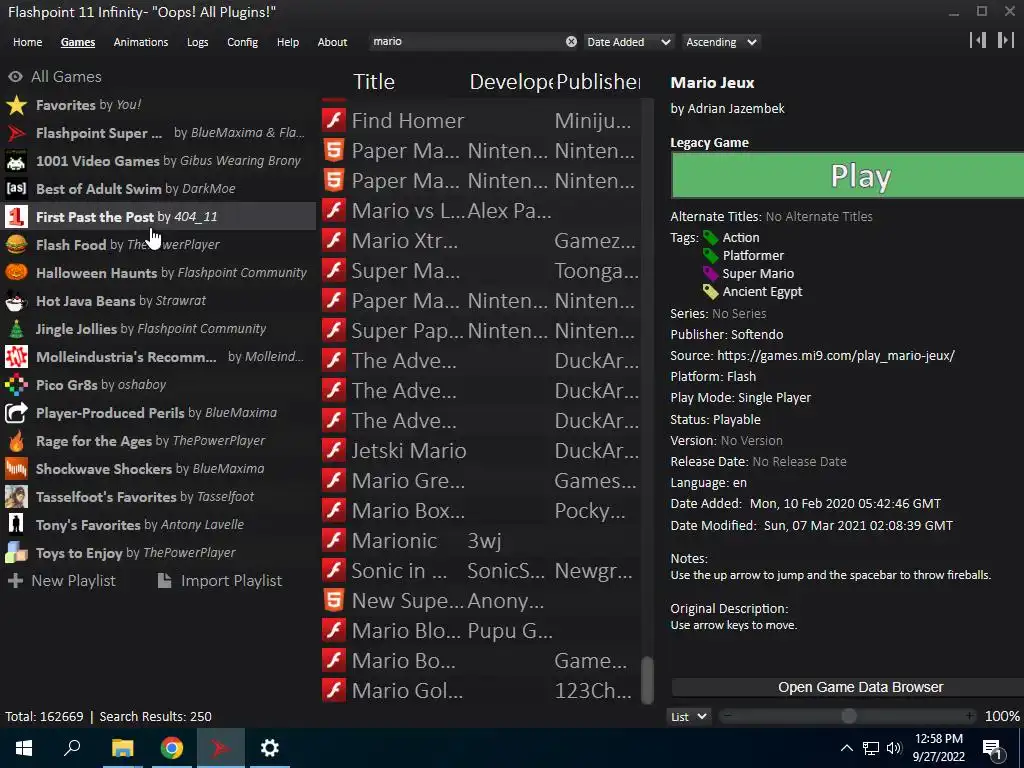1024x768 pixels.
Task: Click the yellow Ancient Egypt tag icon
Action: point(711,292)
